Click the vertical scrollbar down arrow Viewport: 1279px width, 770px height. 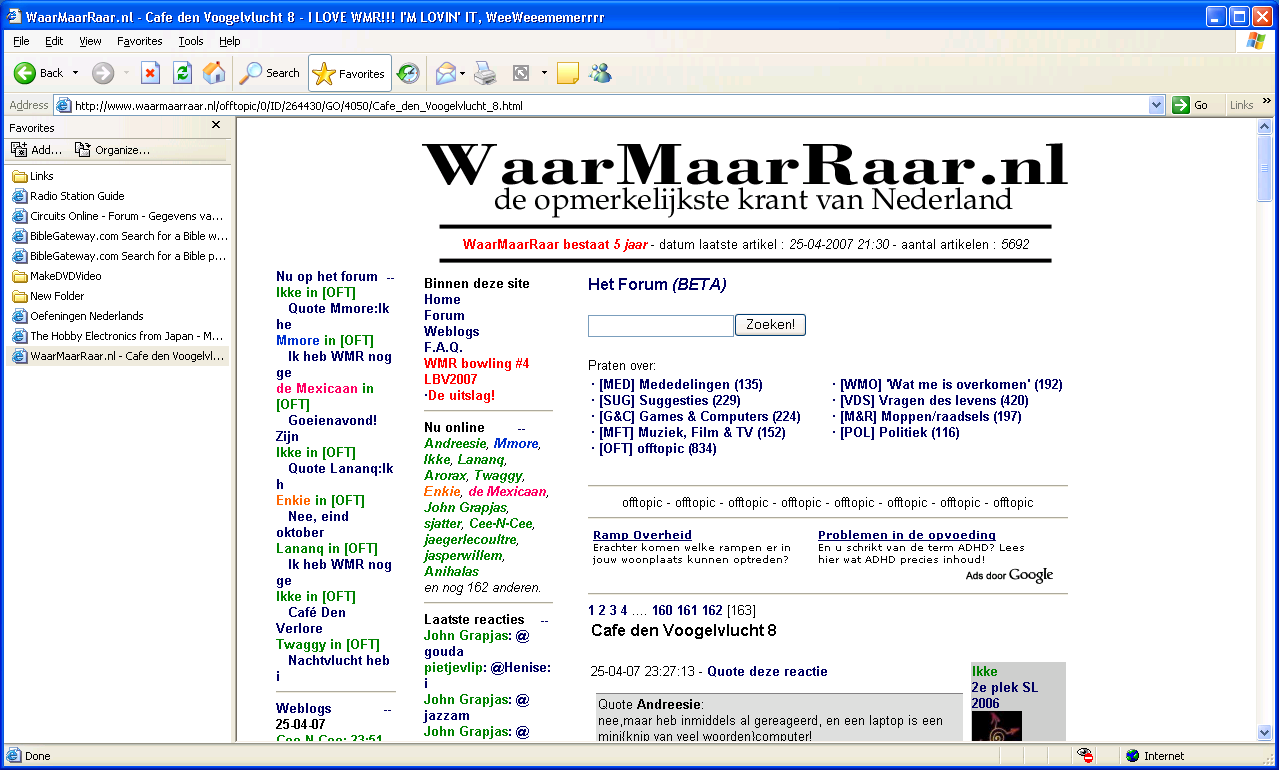point(1265,733)
